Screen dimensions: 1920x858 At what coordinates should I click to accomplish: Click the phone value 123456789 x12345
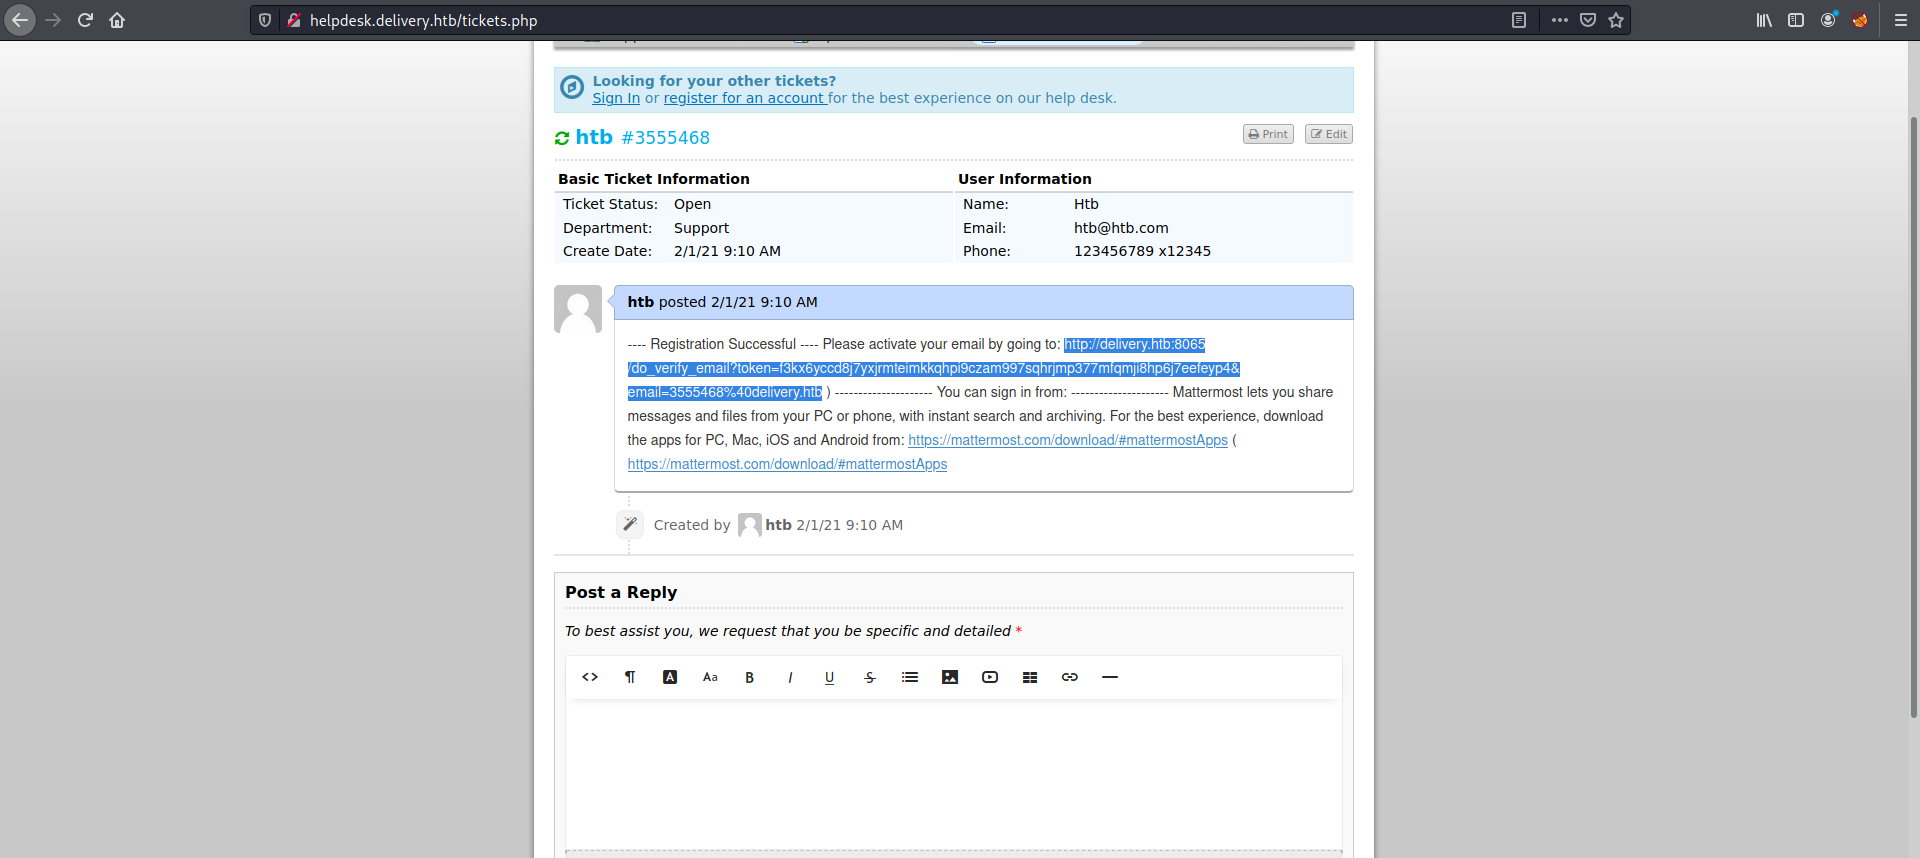point(1142,251)
